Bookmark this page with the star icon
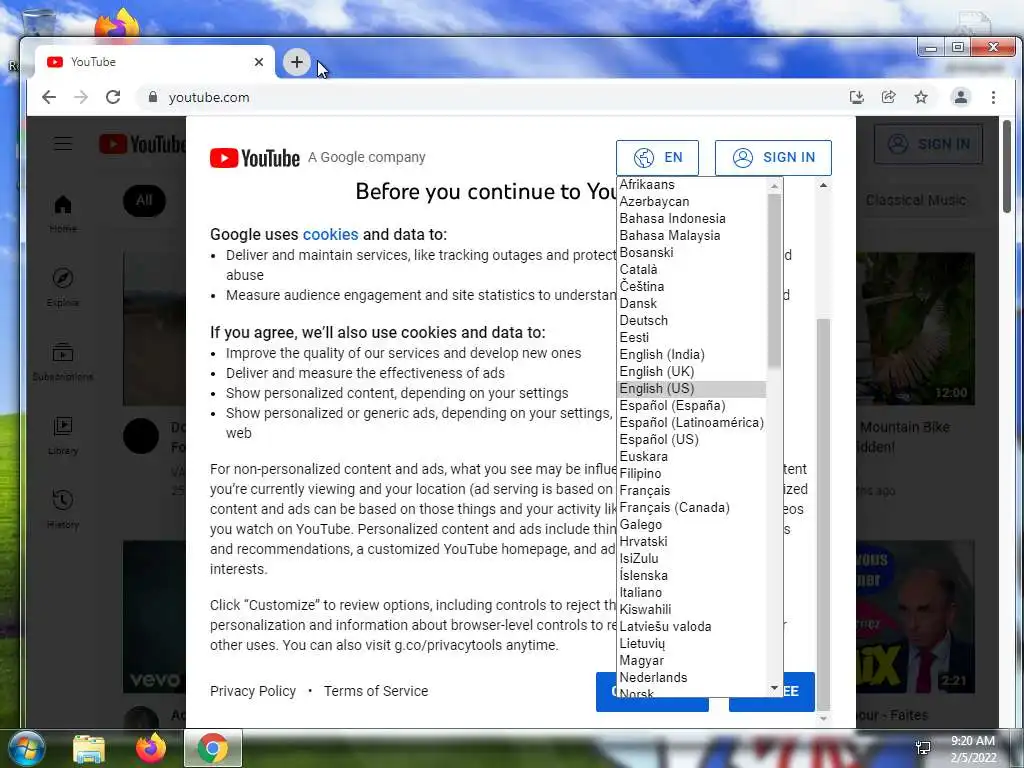1024x768 pixels. coord(921,97)
